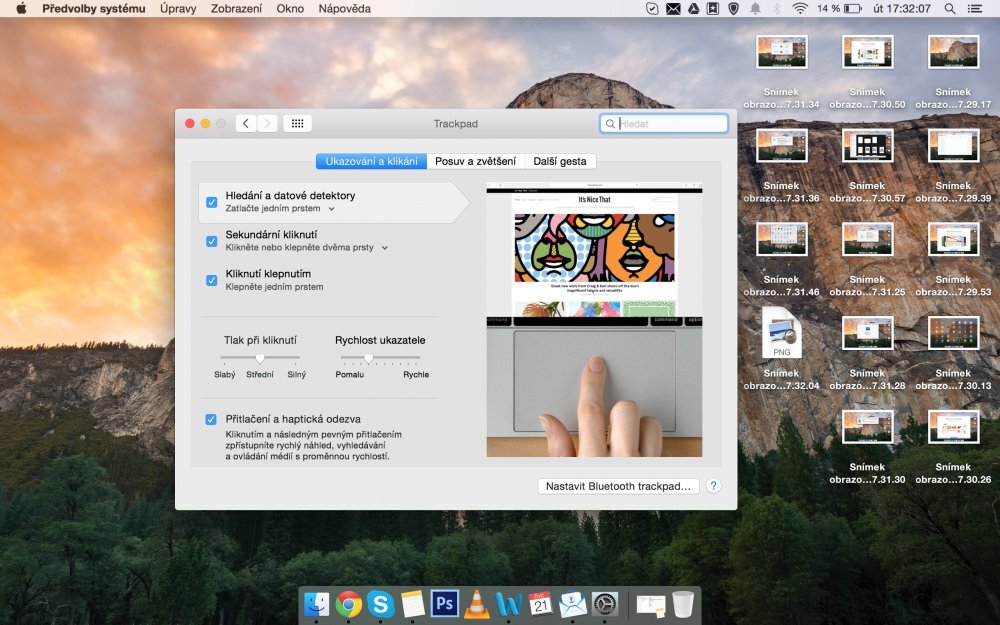This screenshot has width=1000, height=625.
Task: Open Skype from the Dock
Action: [x=380, y=604]
